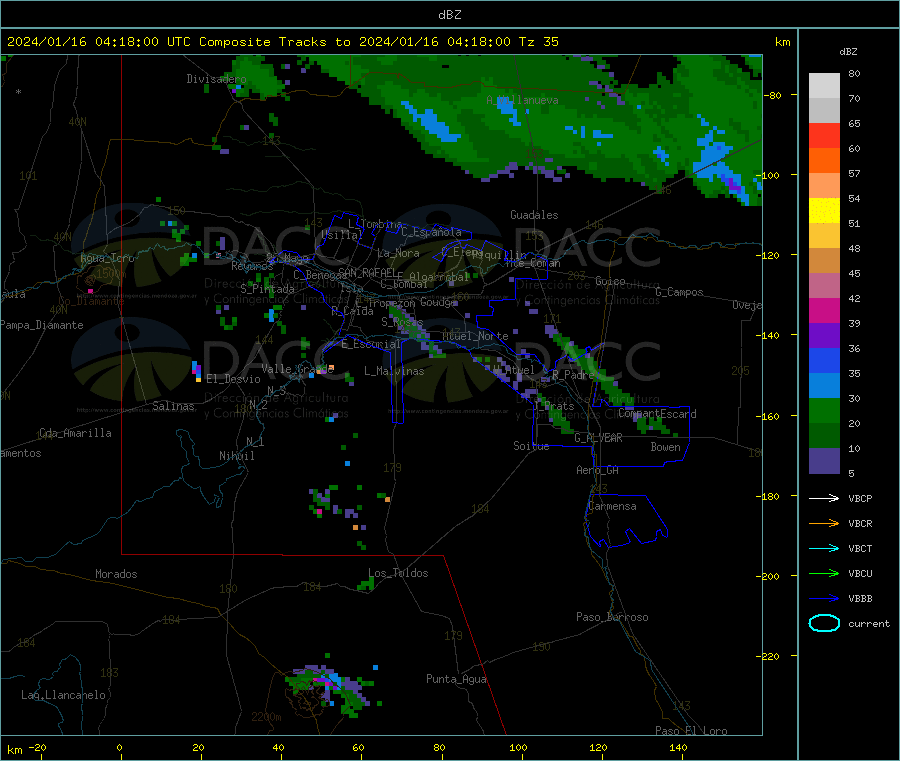
Task: Click the white VBCP arrow legend icon
Action: [824, 498]
